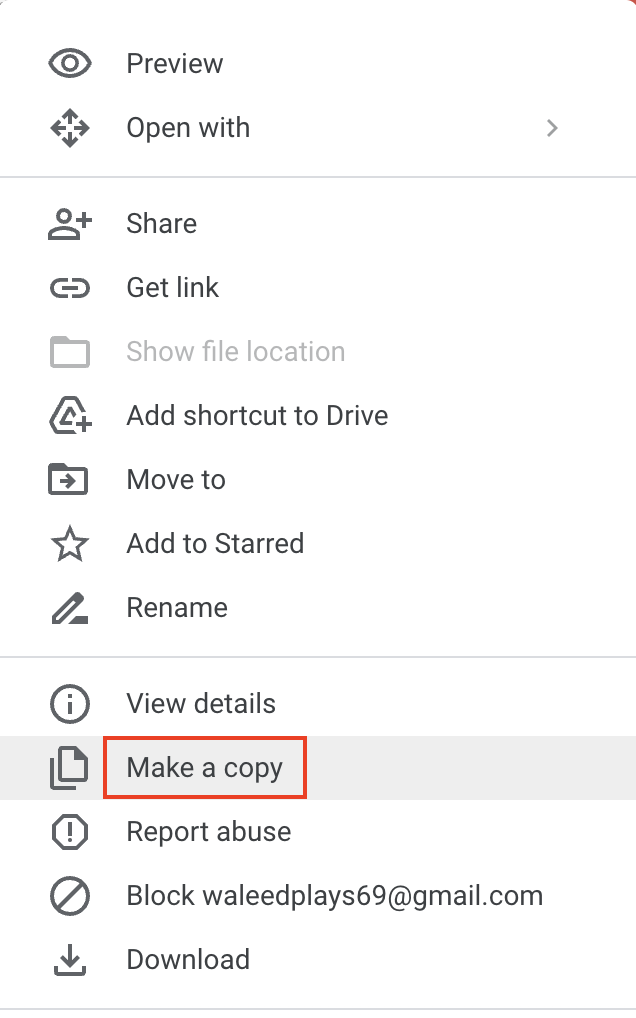This screenshot has width=636, height=1018.
Task: Click the Get link chain icon
Action: [70, 288]
